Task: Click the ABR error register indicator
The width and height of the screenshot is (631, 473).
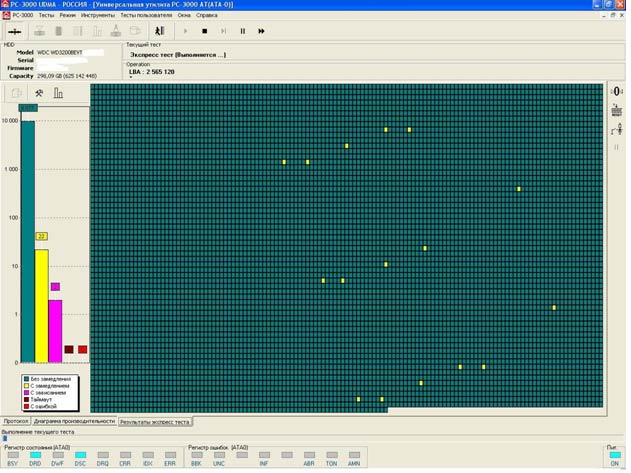Action: [309, 455]
